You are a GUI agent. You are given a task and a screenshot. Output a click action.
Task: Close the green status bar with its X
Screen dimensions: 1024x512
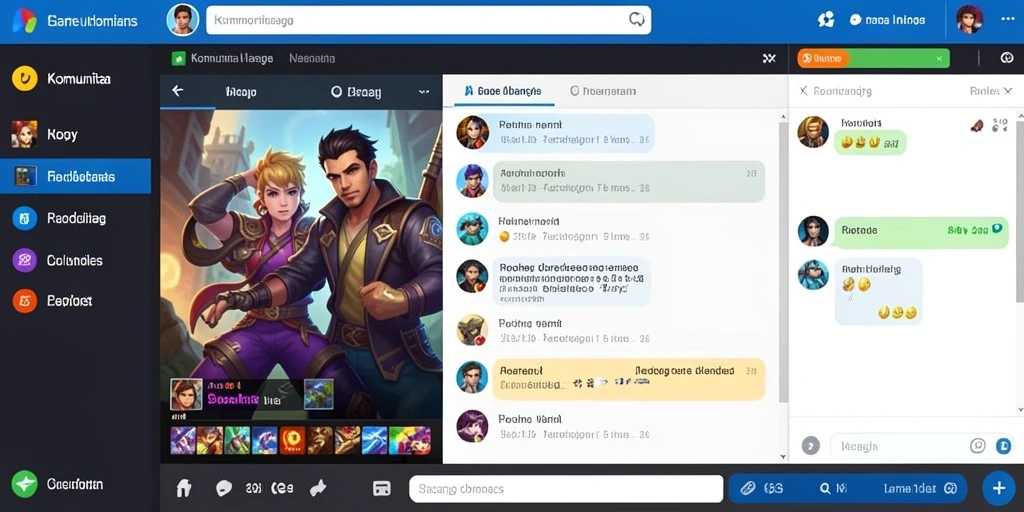939,59
